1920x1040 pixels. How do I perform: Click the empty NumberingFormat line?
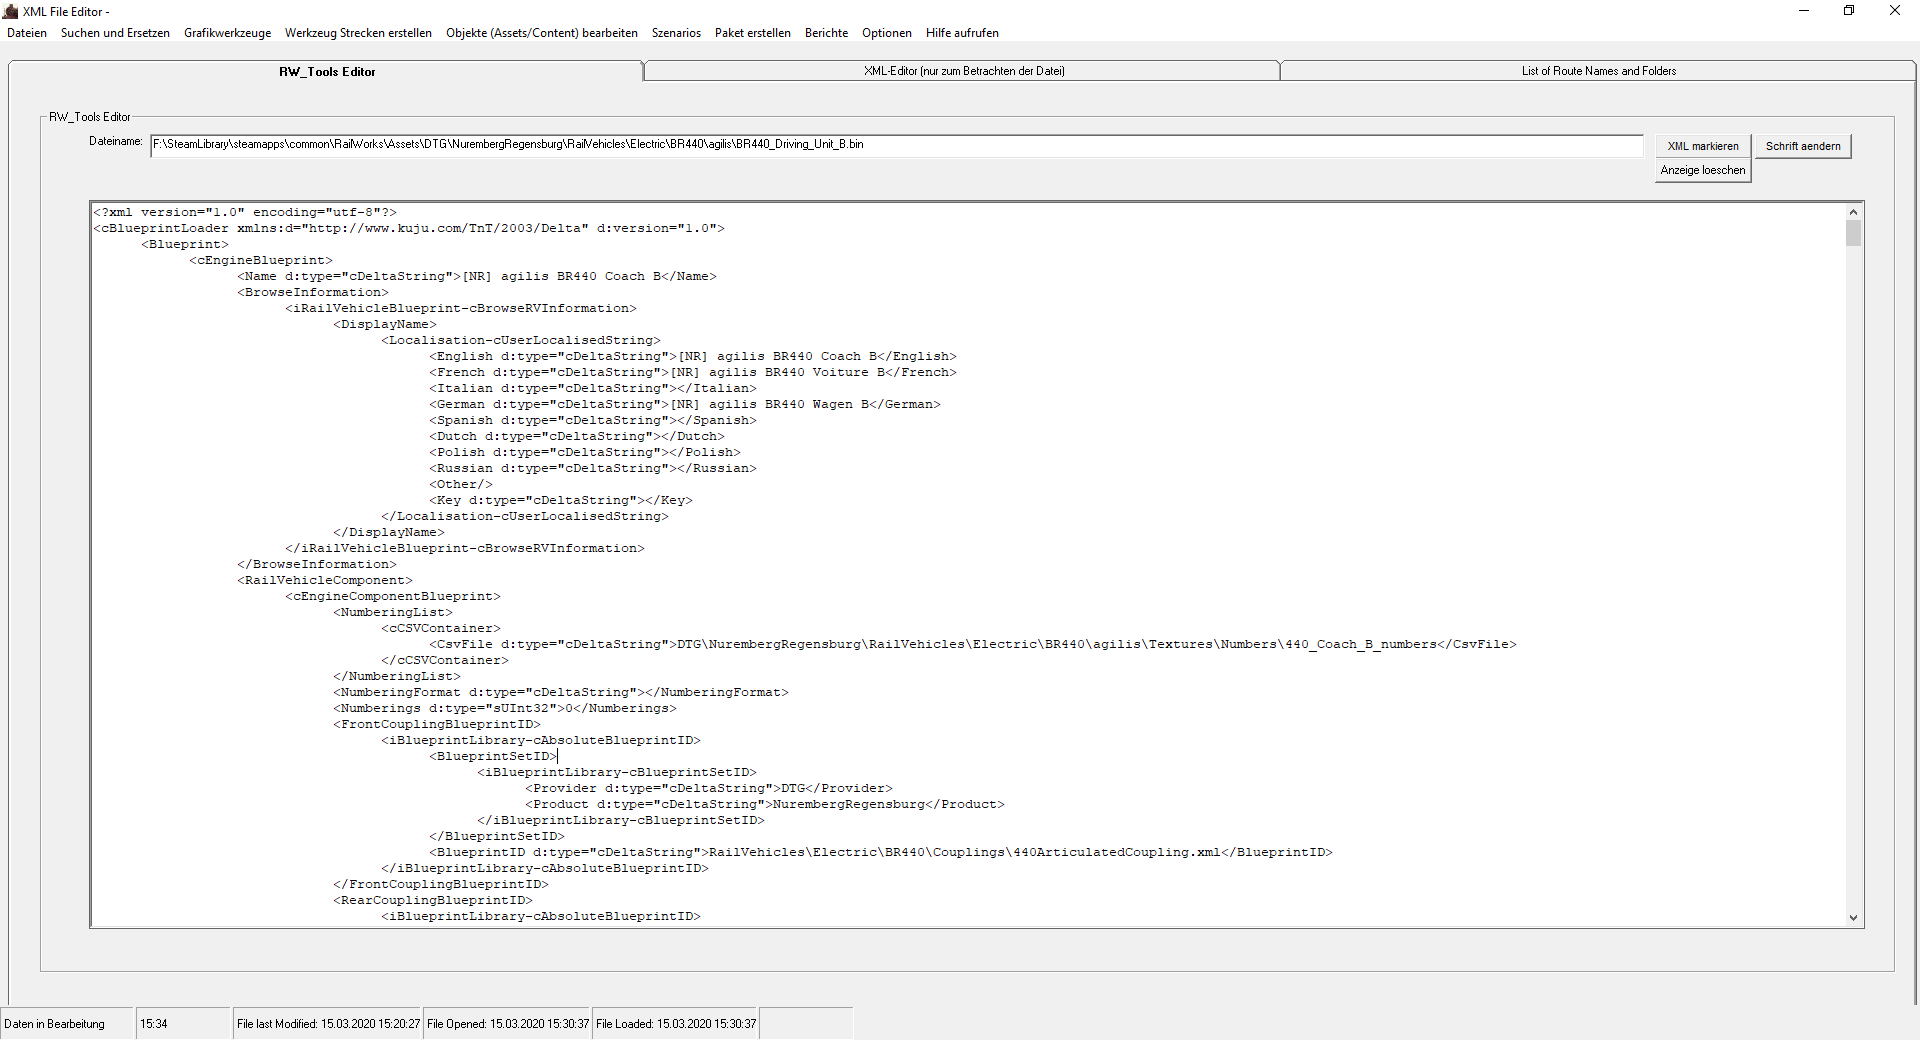[x=561, y=692]
